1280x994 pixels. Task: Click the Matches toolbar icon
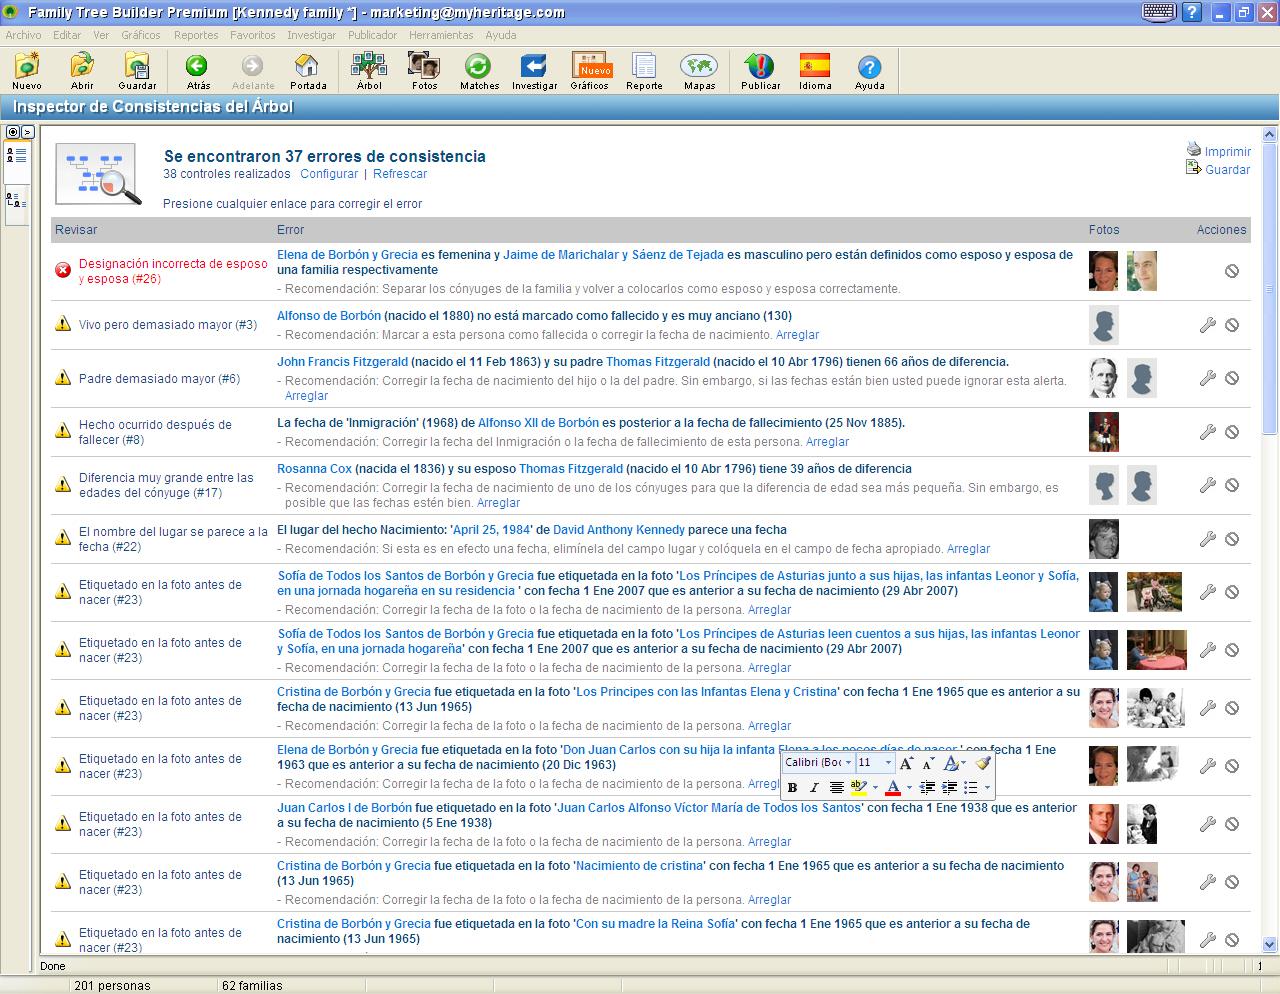coord(479,72)
